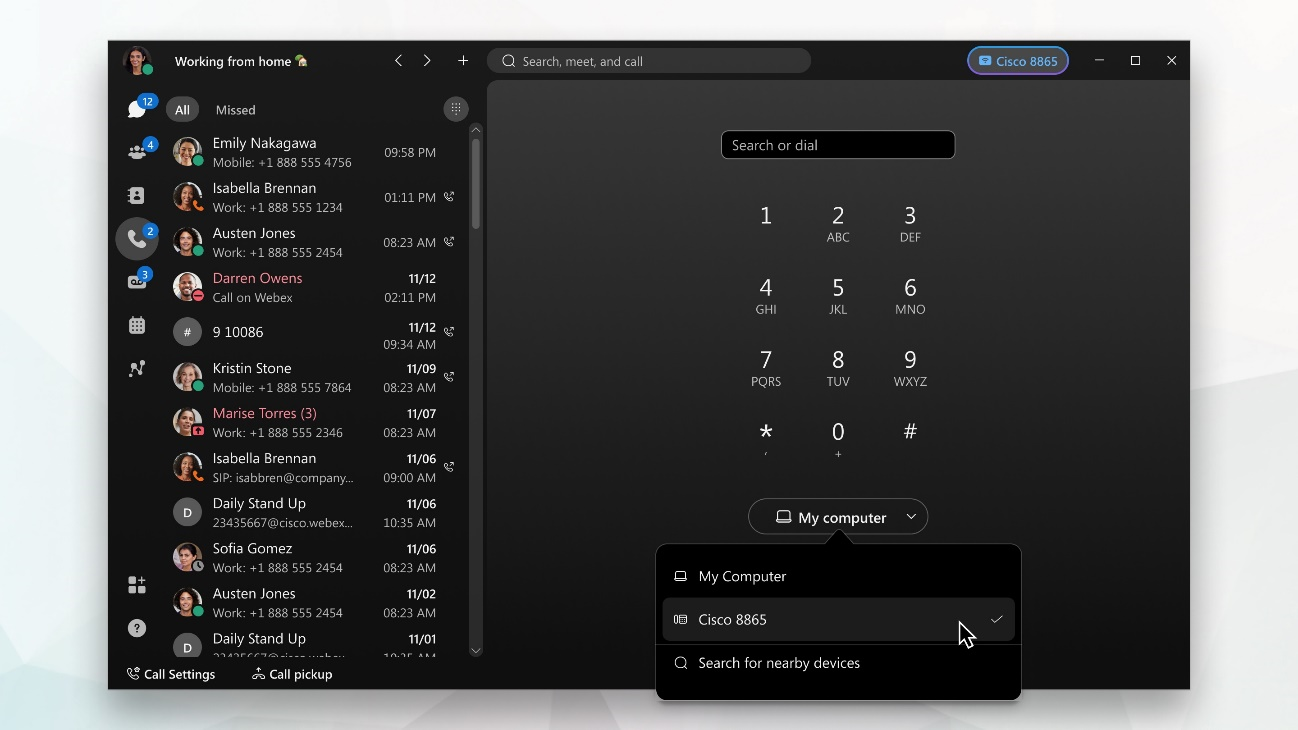1298x730 pixels.
Task: Select Search for nearby devices option
Action: pyautogui.click(x=838, y=663)
